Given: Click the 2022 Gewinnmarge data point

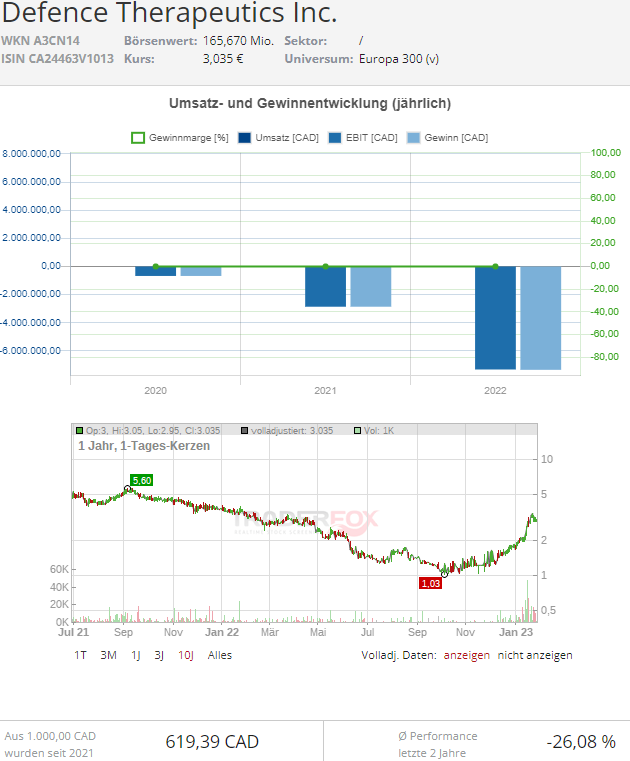Looking at the screenshot, I should click(495, 266).
